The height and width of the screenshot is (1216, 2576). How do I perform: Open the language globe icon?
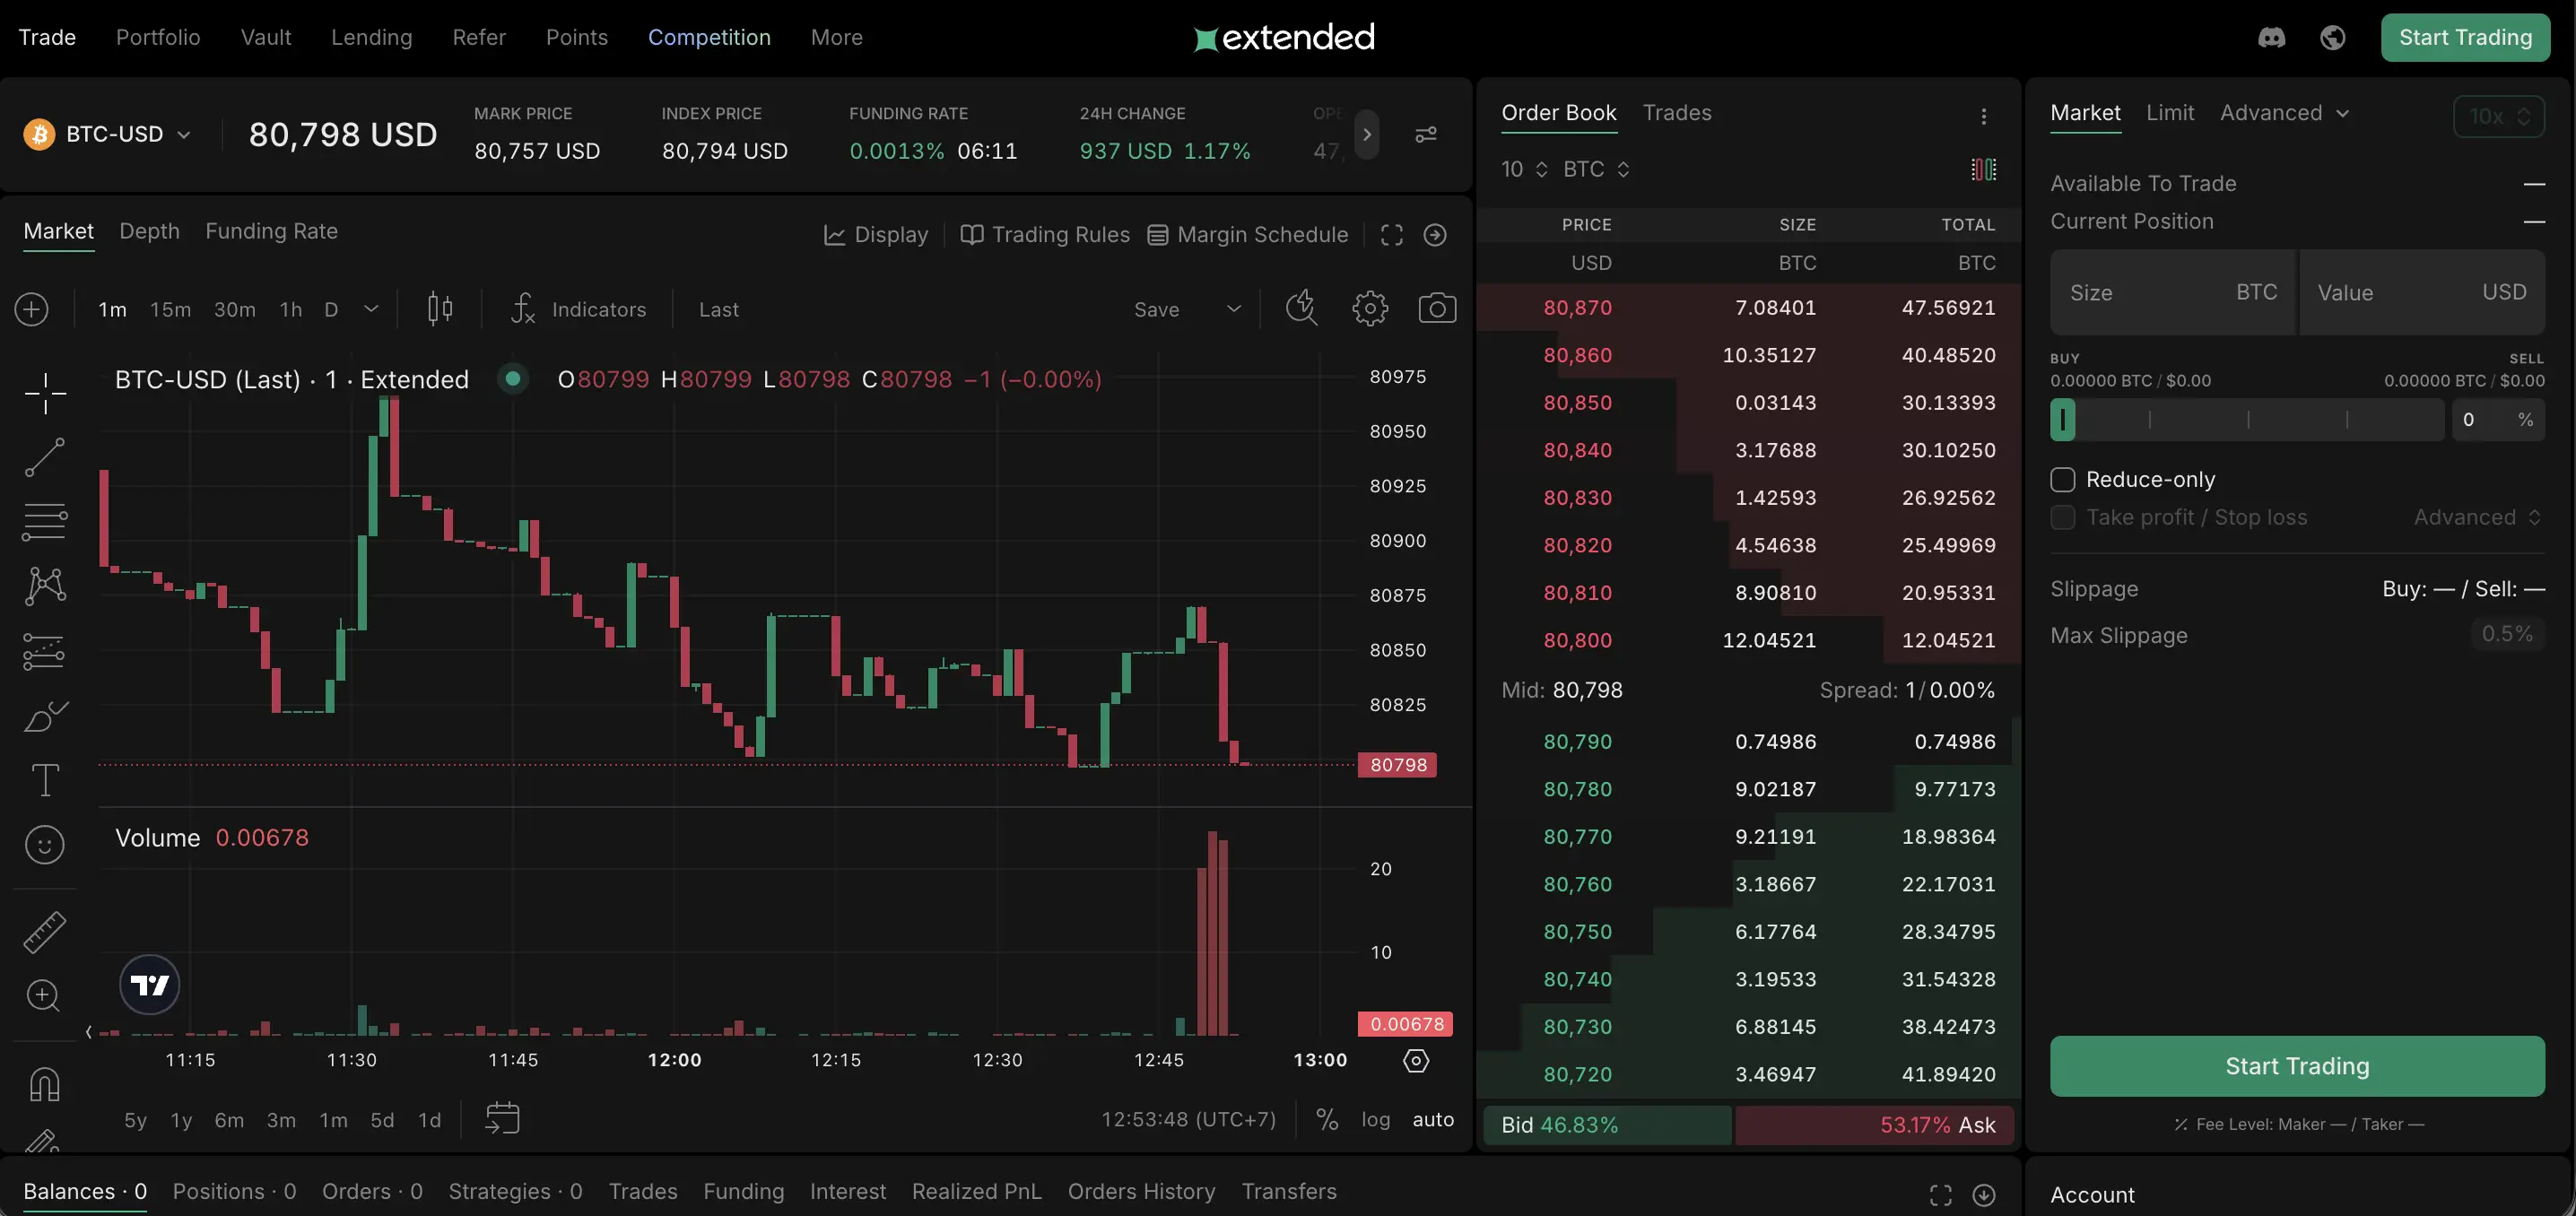tap(2333, 38)
